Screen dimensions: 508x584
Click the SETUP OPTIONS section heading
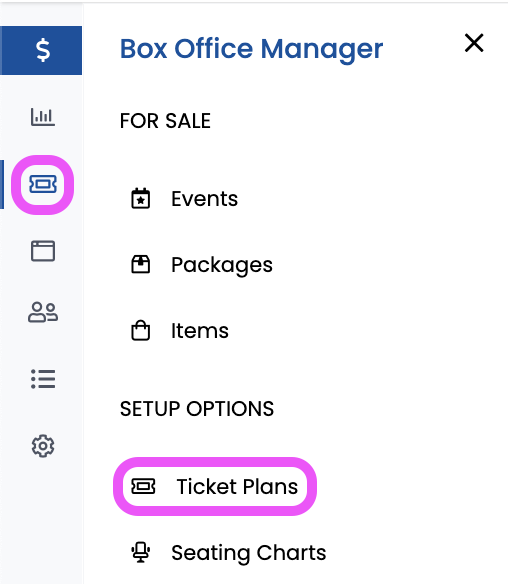197,409
